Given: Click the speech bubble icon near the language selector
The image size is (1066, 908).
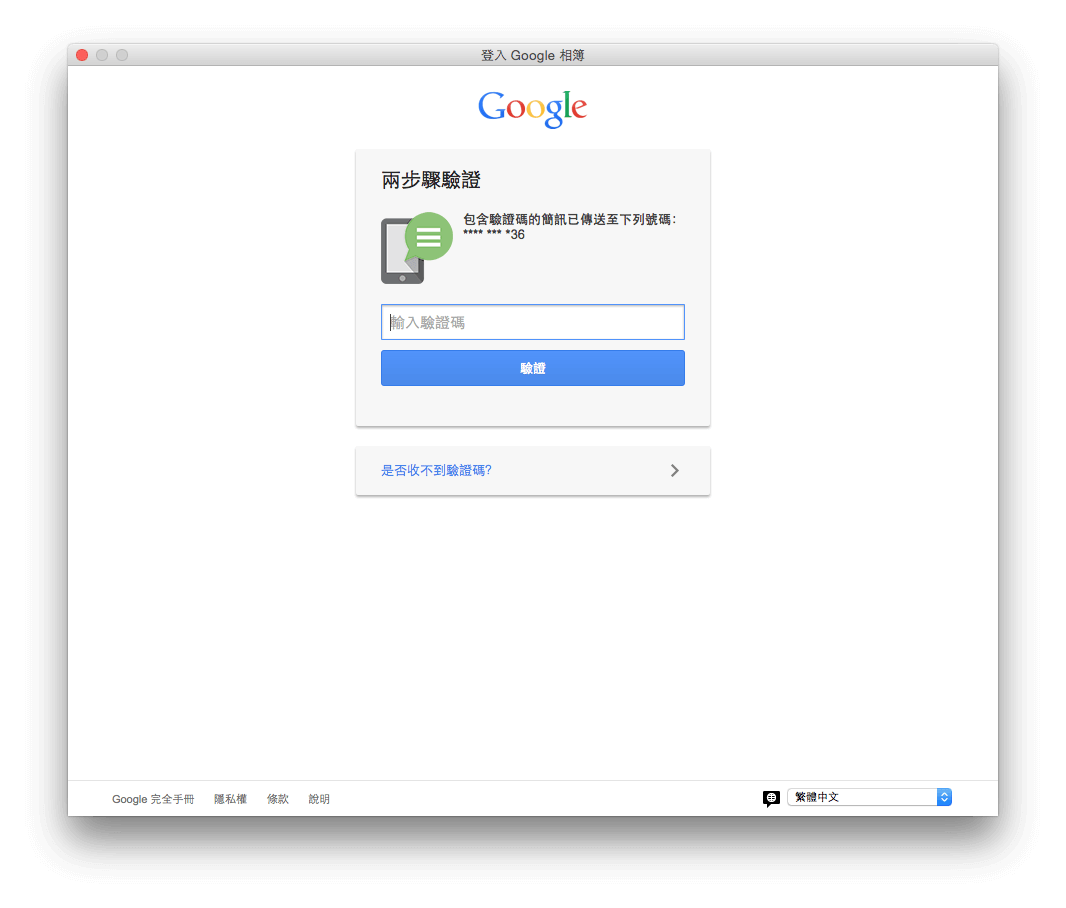Looking at the screenshot, I should click(771, 798).
